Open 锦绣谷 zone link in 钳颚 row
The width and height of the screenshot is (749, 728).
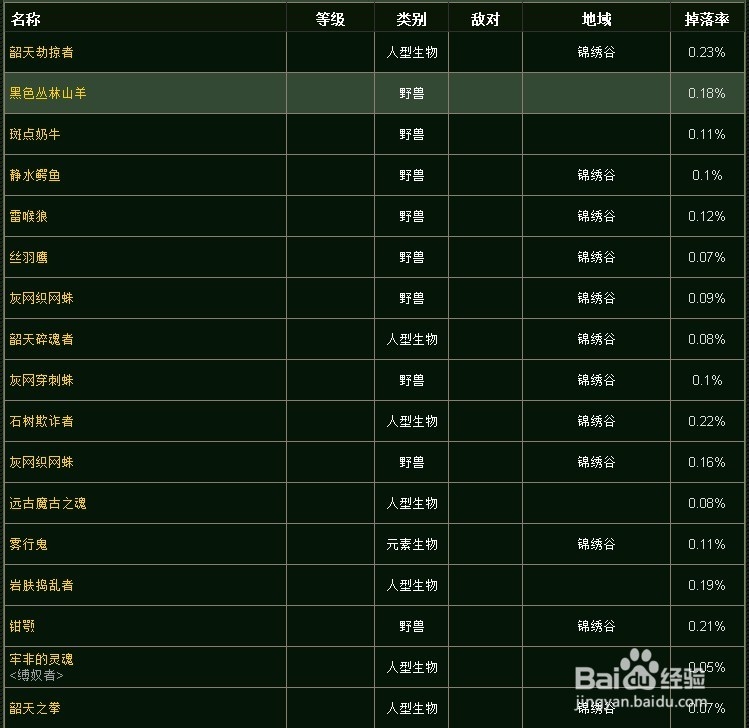point(596,626)
